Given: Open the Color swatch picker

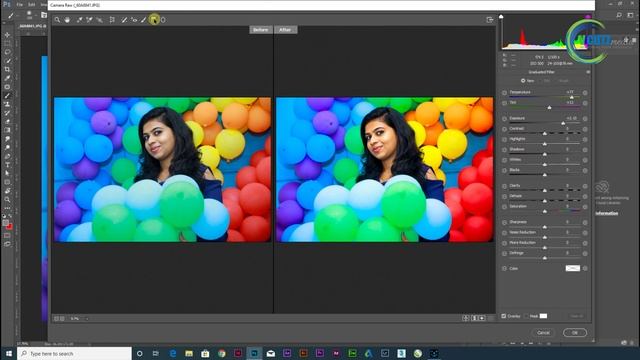Looking at the screenshot, I should tap(573, 268).
